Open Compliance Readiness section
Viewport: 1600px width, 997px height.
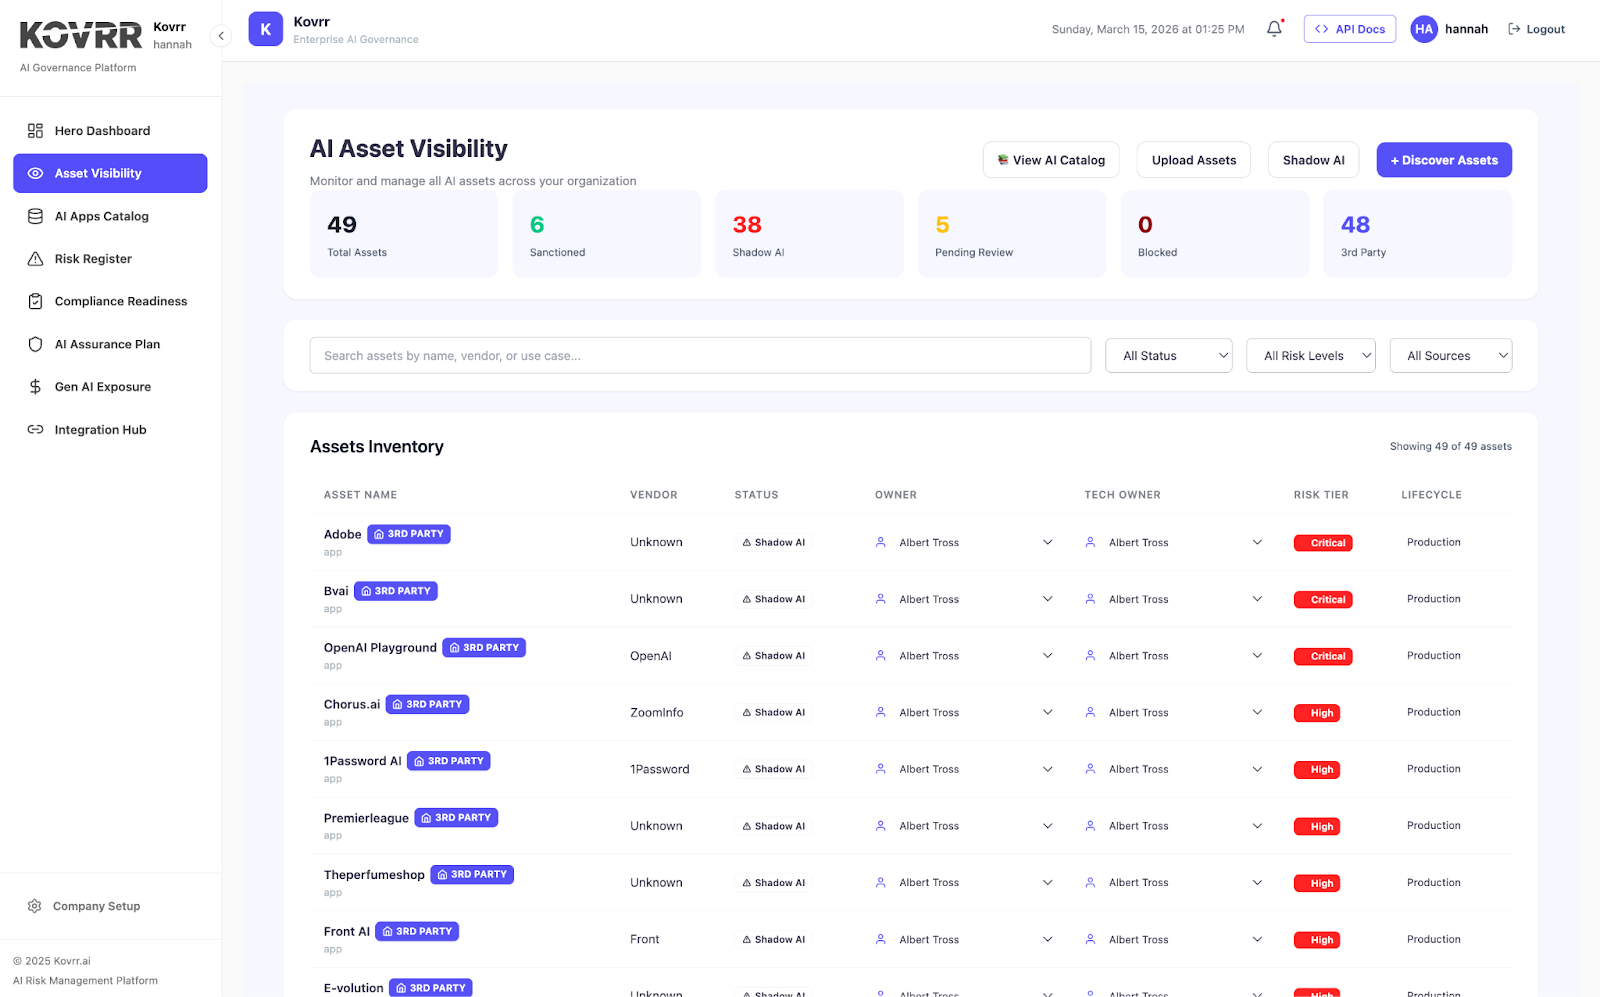coord(110,301)
